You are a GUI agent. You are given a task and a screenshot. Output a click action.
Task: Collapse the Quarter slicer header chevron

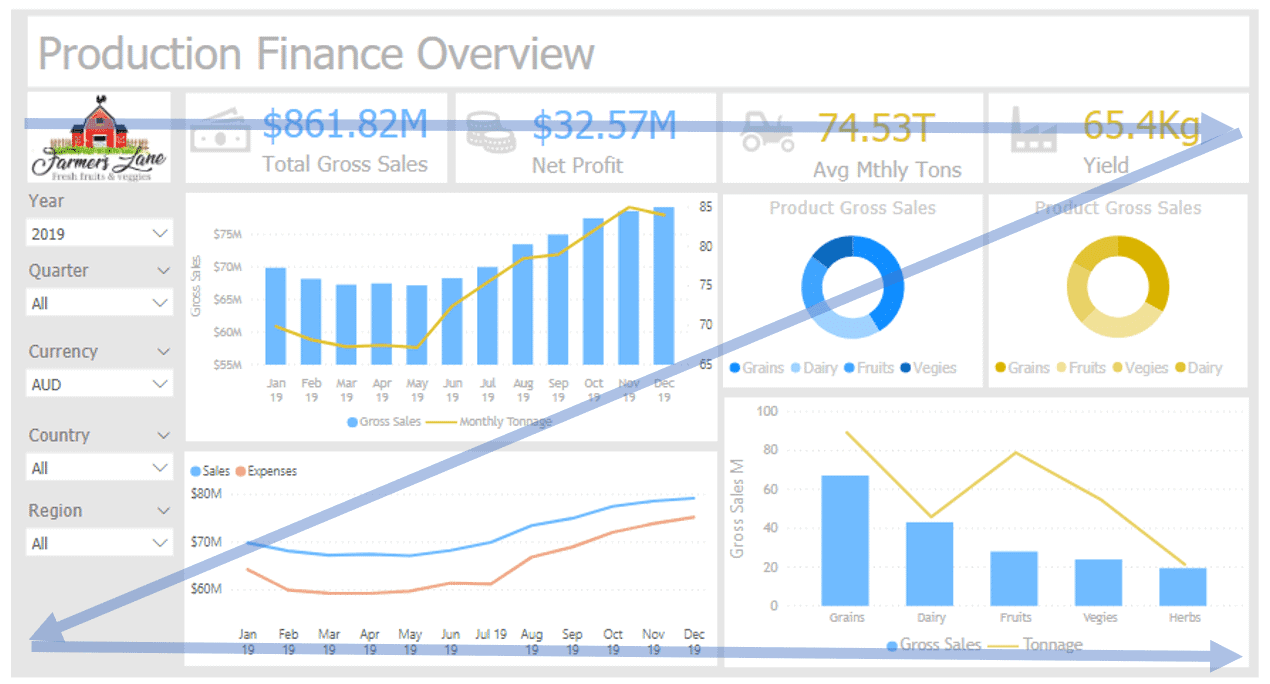163,271
